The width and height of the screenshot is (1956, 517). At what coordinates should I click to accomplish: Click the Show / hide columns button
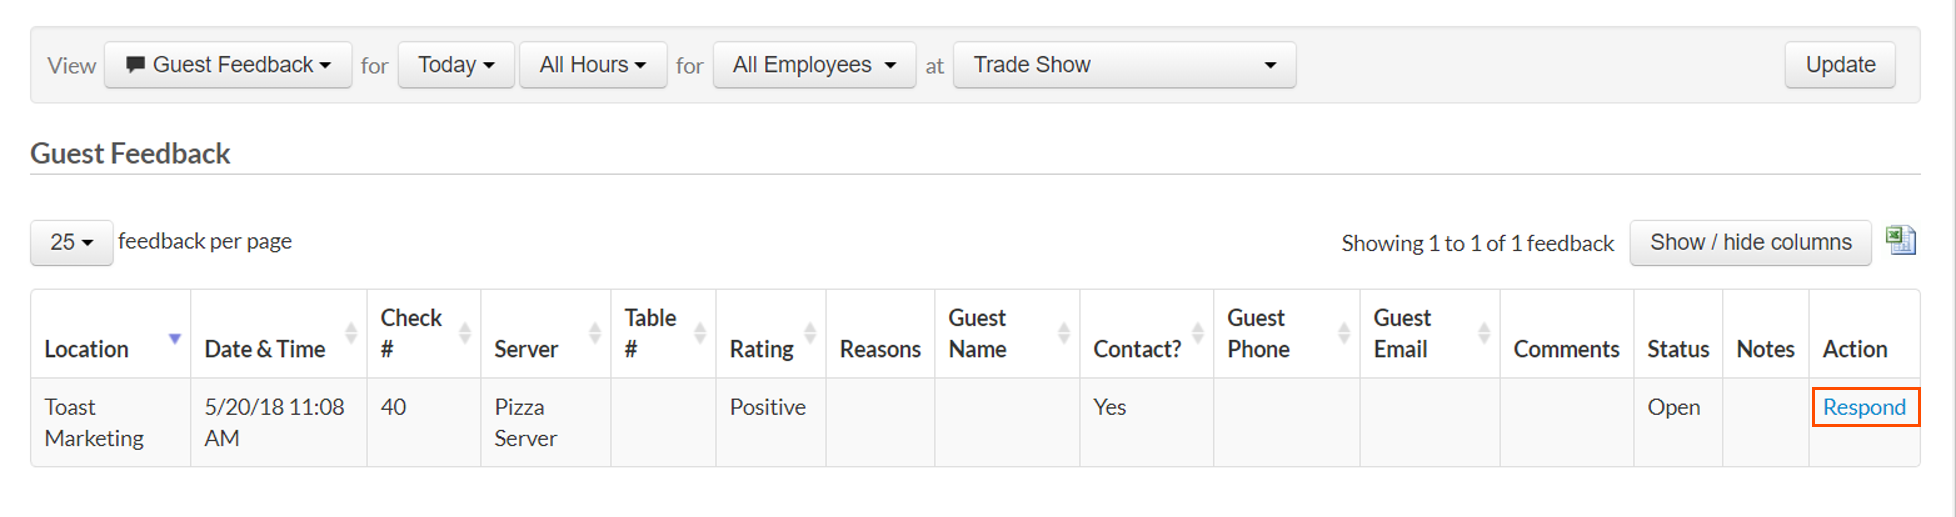pyautogui.click(x=1750, y=243)
